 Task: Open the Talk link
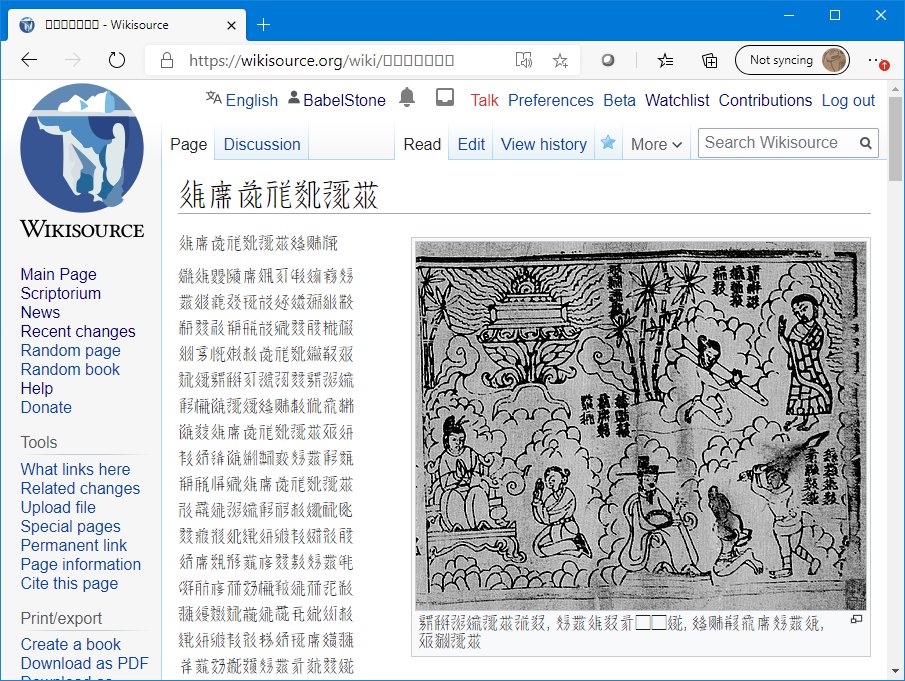pos(484,100)
